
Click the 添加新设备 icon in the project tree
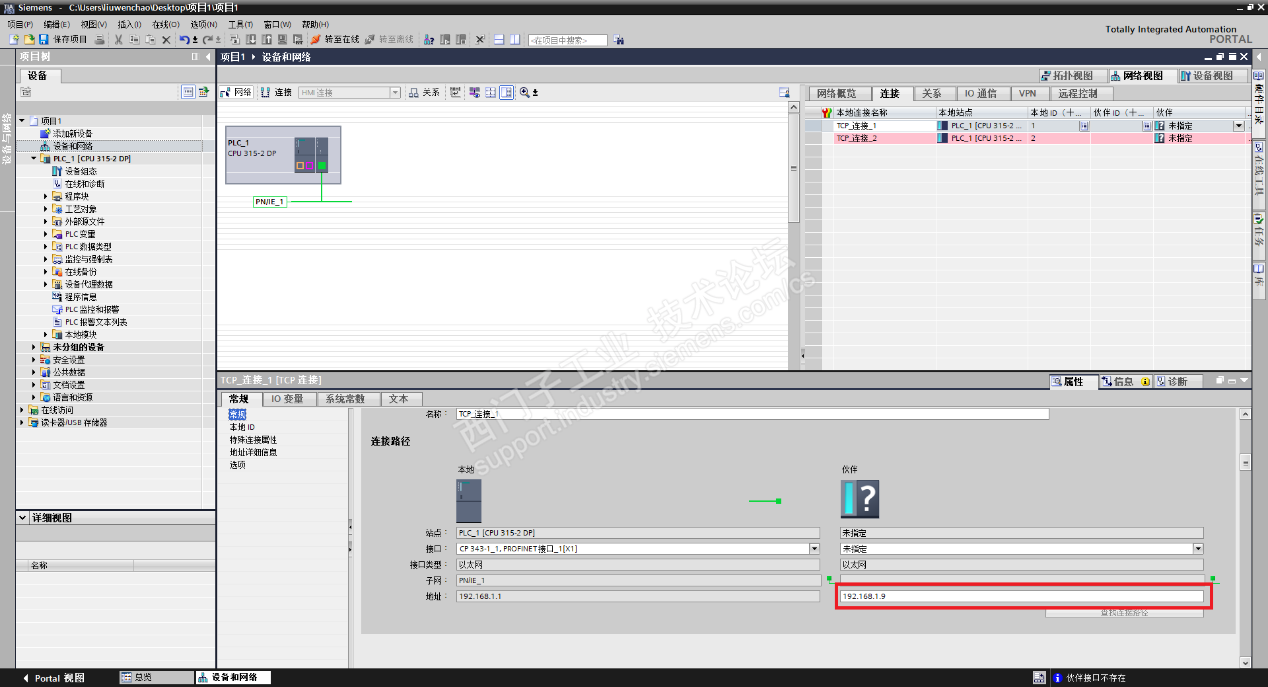44,133
